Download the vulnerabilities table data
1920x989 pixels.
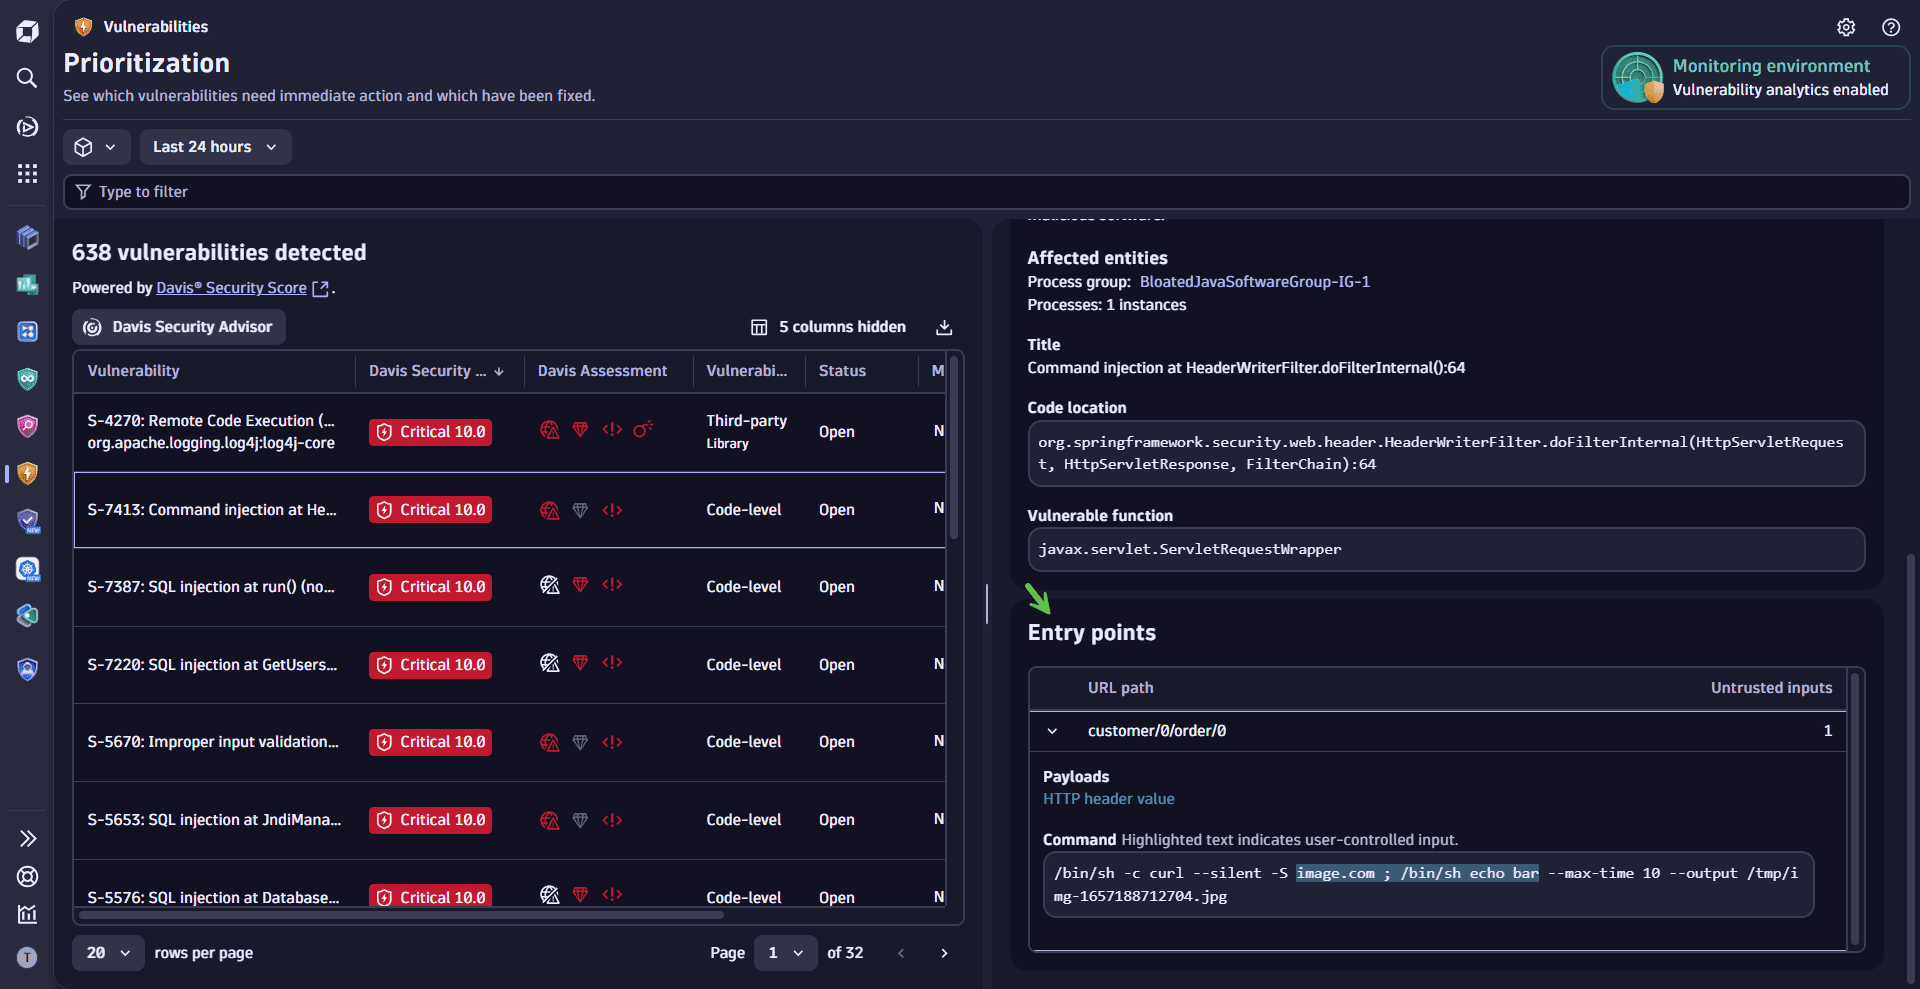point(943,327)
